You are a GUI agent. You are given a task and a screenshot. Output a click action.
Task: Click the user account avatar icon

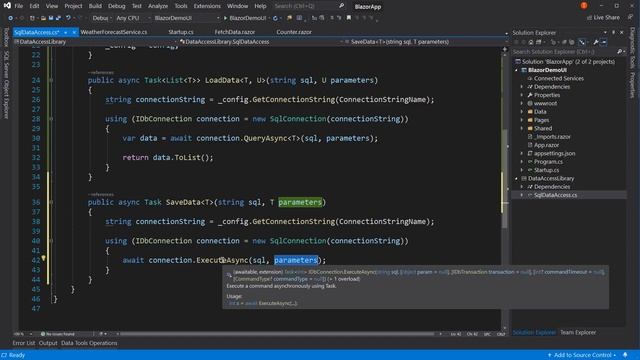[x=584, y=6]
